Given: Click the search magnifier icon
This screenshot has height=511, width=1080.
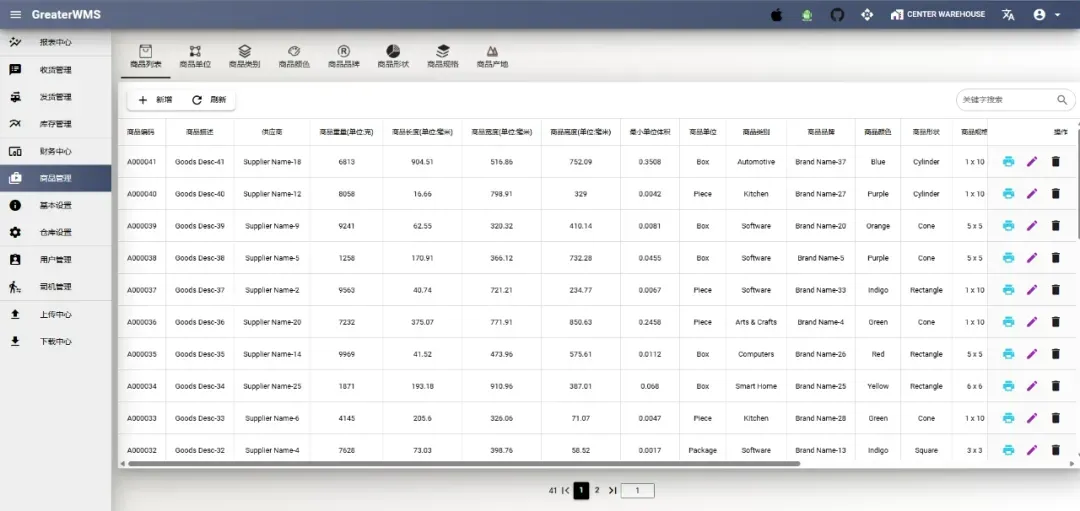Looking at the screenshot, I should [1062, 100].
